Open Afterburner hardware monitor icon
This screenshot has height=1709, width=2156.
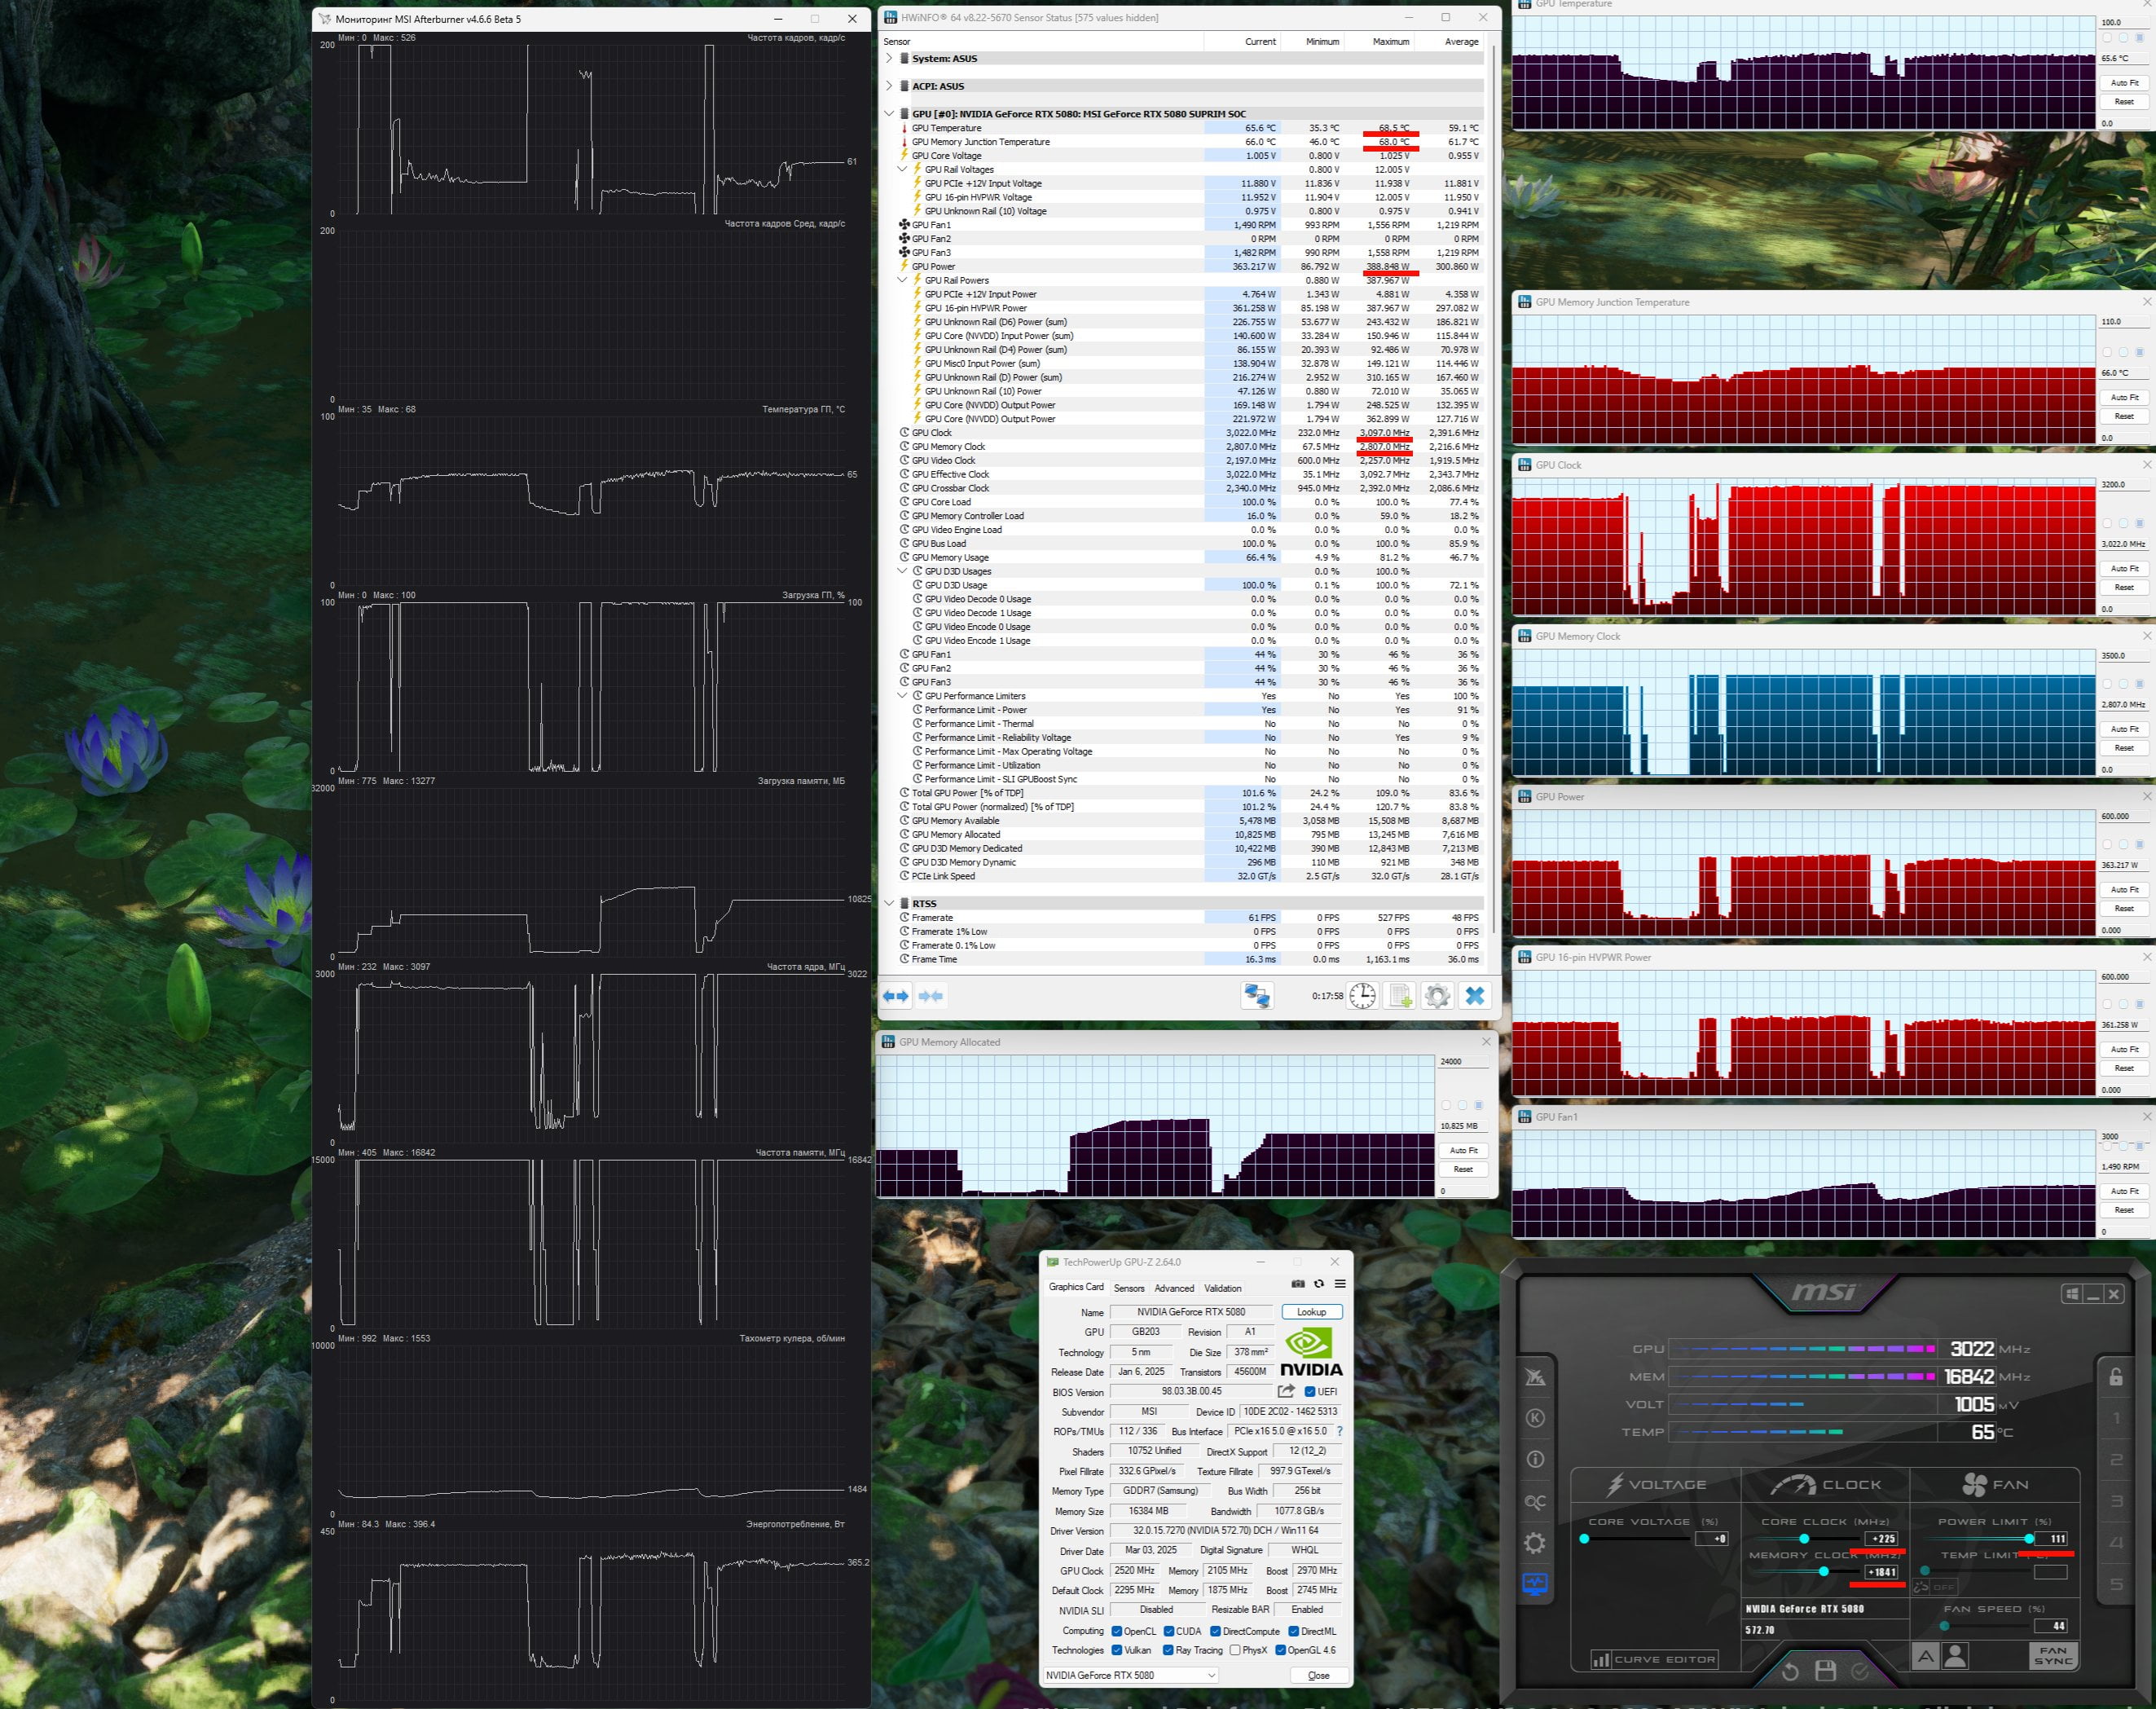click(x=1534, y=1585)
